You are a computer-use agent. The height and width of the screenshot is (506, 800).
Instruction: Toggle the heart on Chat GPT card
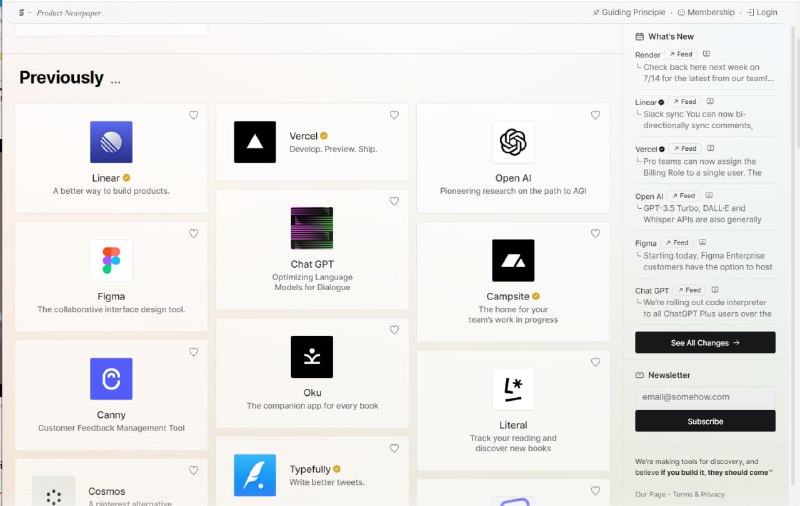394,202
